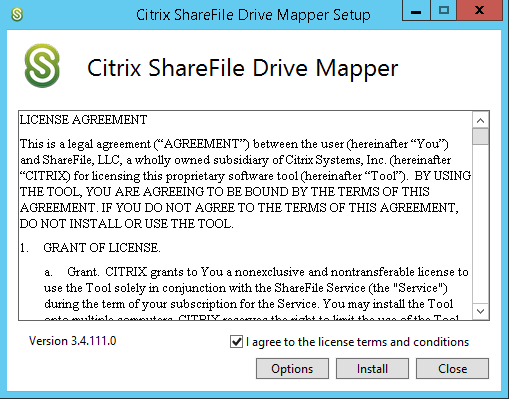Click the license scrollbar down arrow
Image resolution: width=509 pixels, height=399 pixels.
click(x=480, y=311)
